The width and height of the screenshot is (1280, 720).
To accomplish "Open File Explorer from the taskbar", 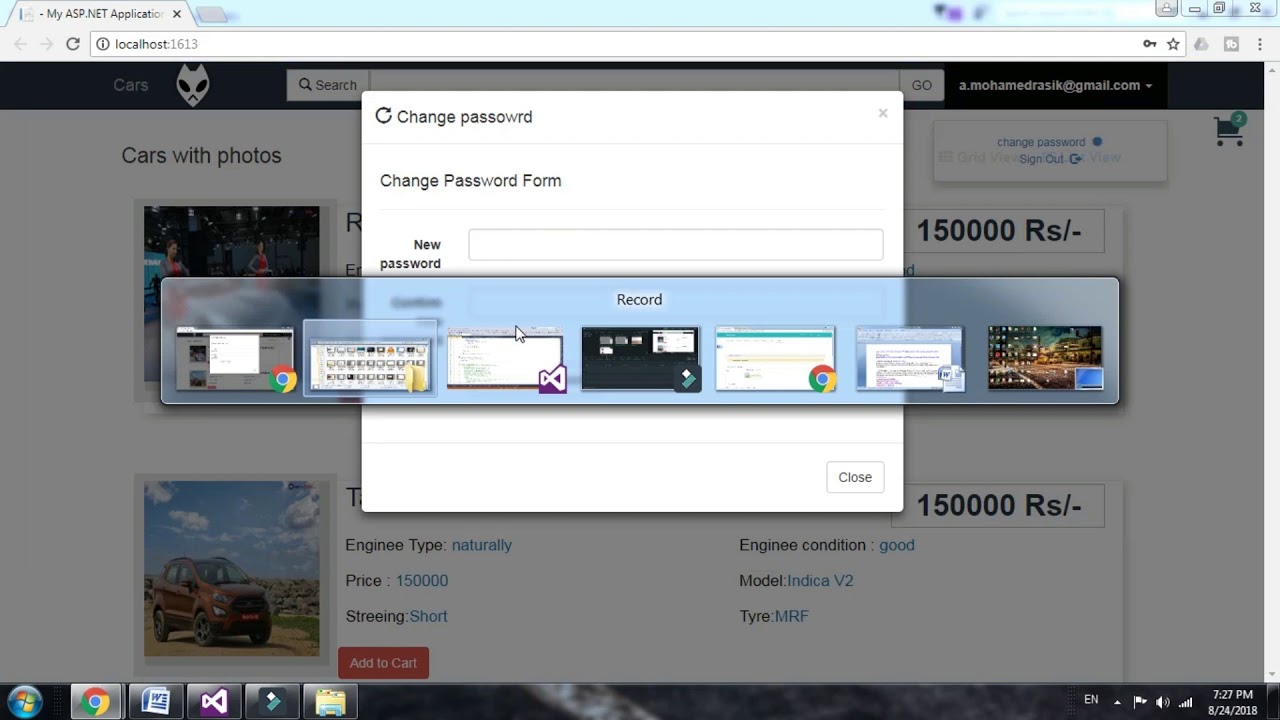I will point(330,702).
